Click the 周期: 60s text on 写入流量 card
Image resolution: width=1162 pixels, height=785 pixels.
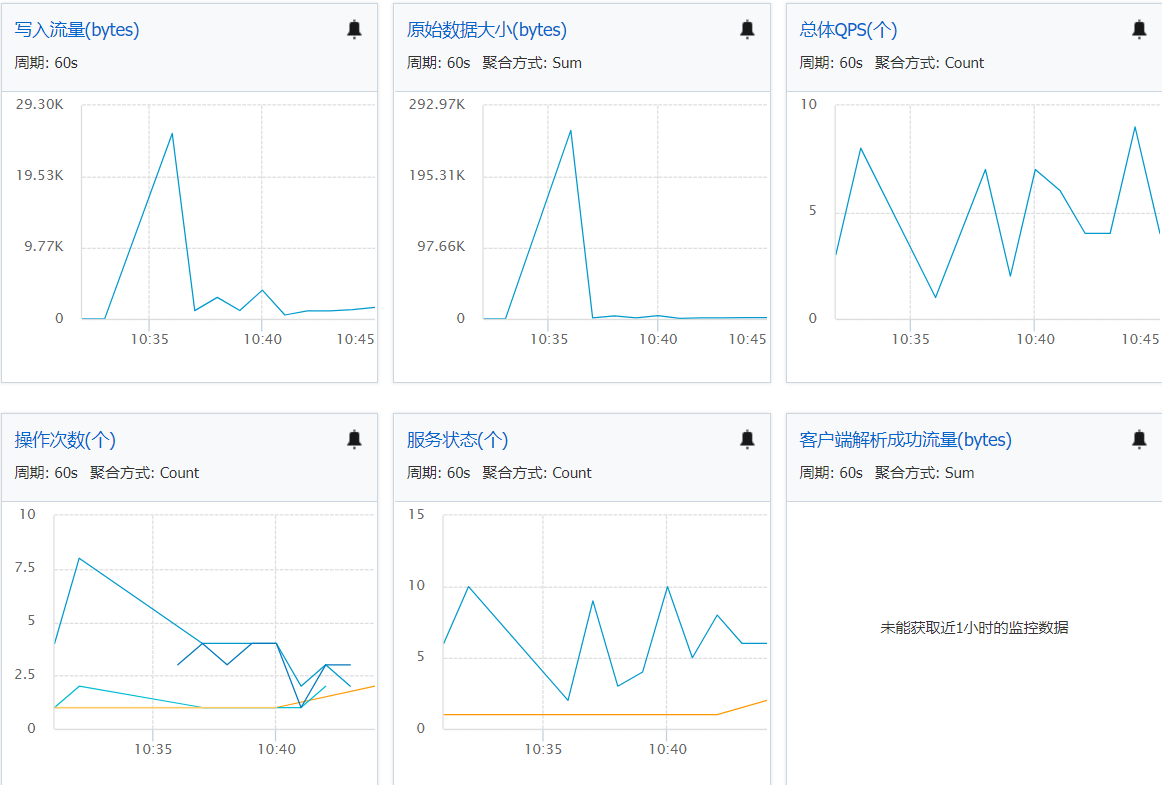tap(46, 63)
